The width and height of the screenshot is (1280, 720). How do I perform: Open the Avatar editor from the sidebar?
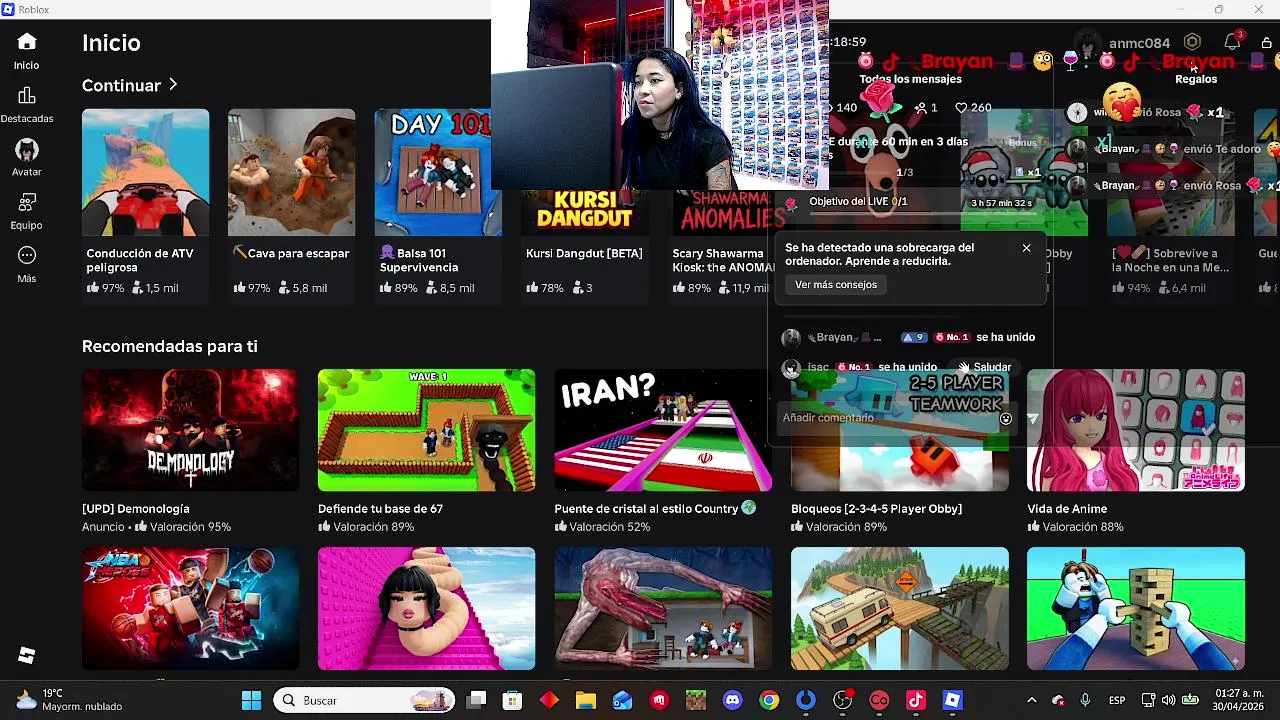pyautogui.click(x=27, y=159)
